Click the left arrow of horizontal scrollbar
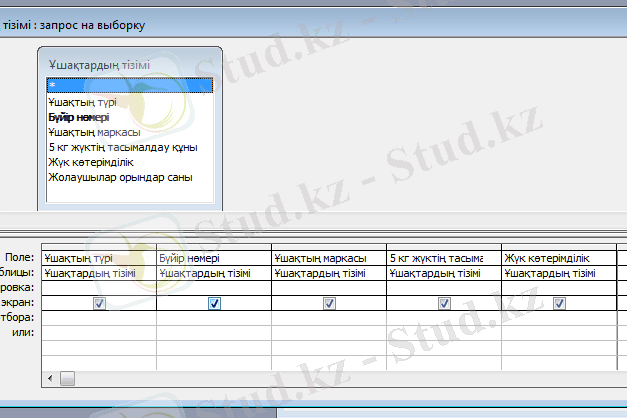Viewport: 627px width, 418px height. [x=50, y=378]
